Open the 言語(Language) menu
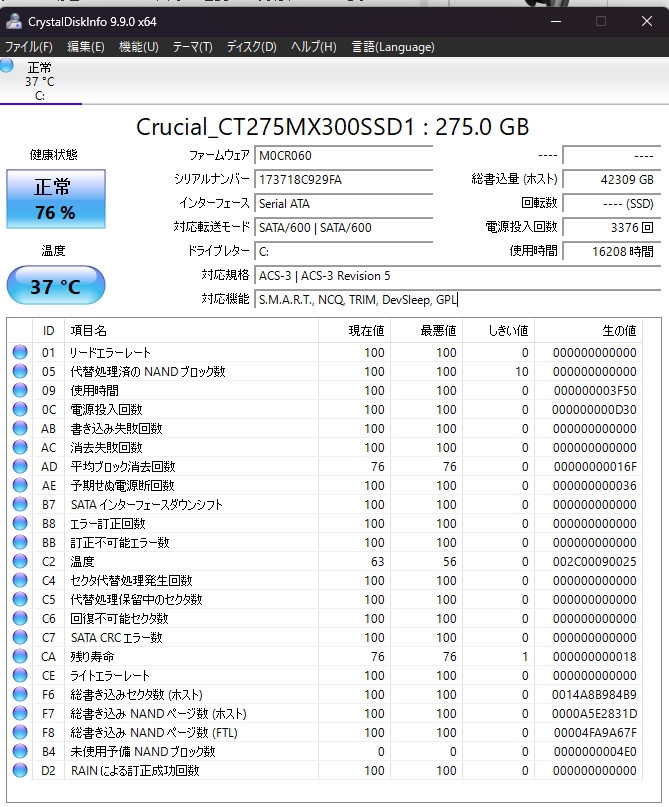669x807 pixels. point(393,47)
